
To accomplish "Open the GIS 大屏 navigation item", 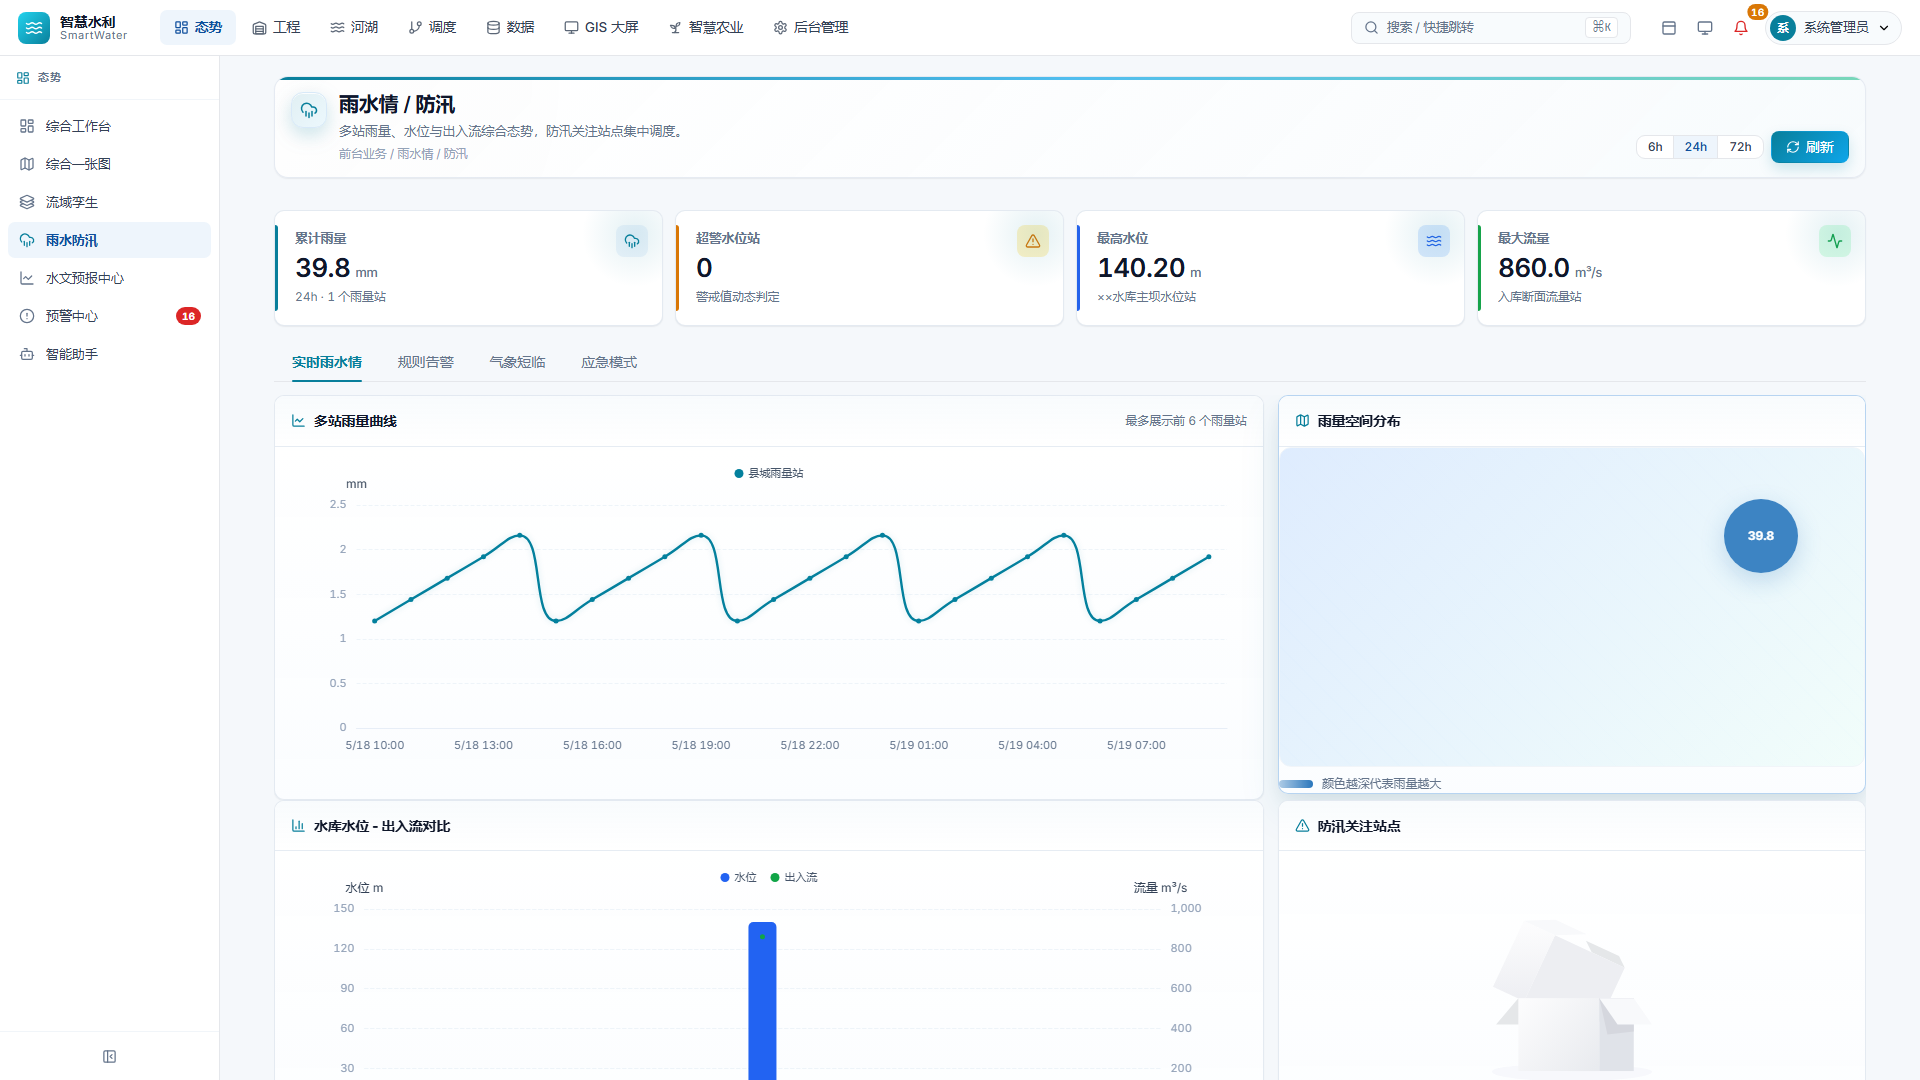I will pos(601,28).
